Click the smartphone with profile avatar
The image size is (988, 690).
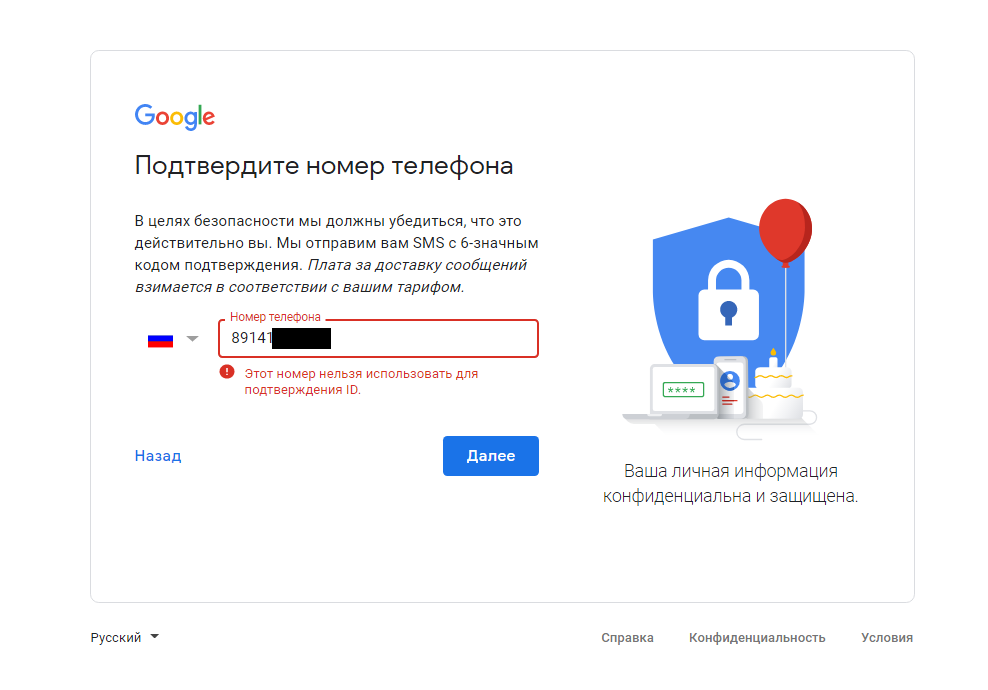click(x=730, y=385)
